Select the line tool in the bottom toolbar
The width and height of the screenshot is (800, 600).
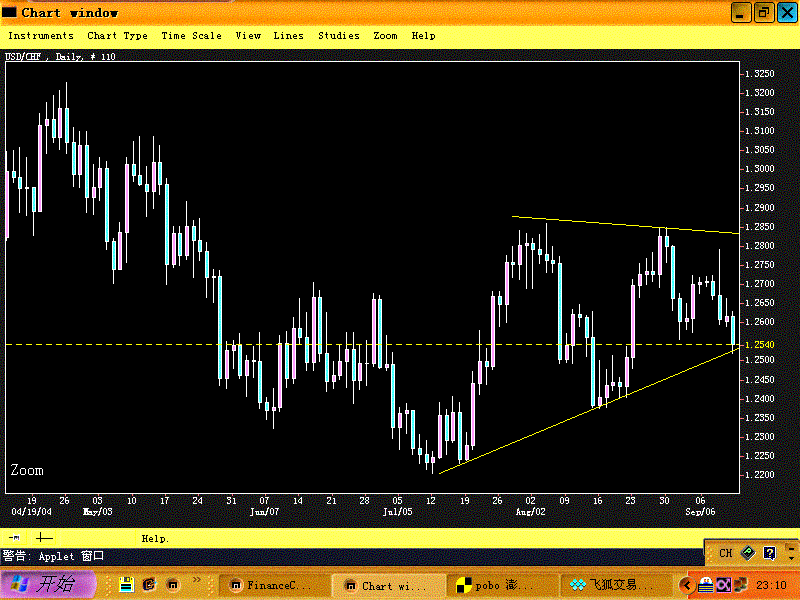[14, 537]
